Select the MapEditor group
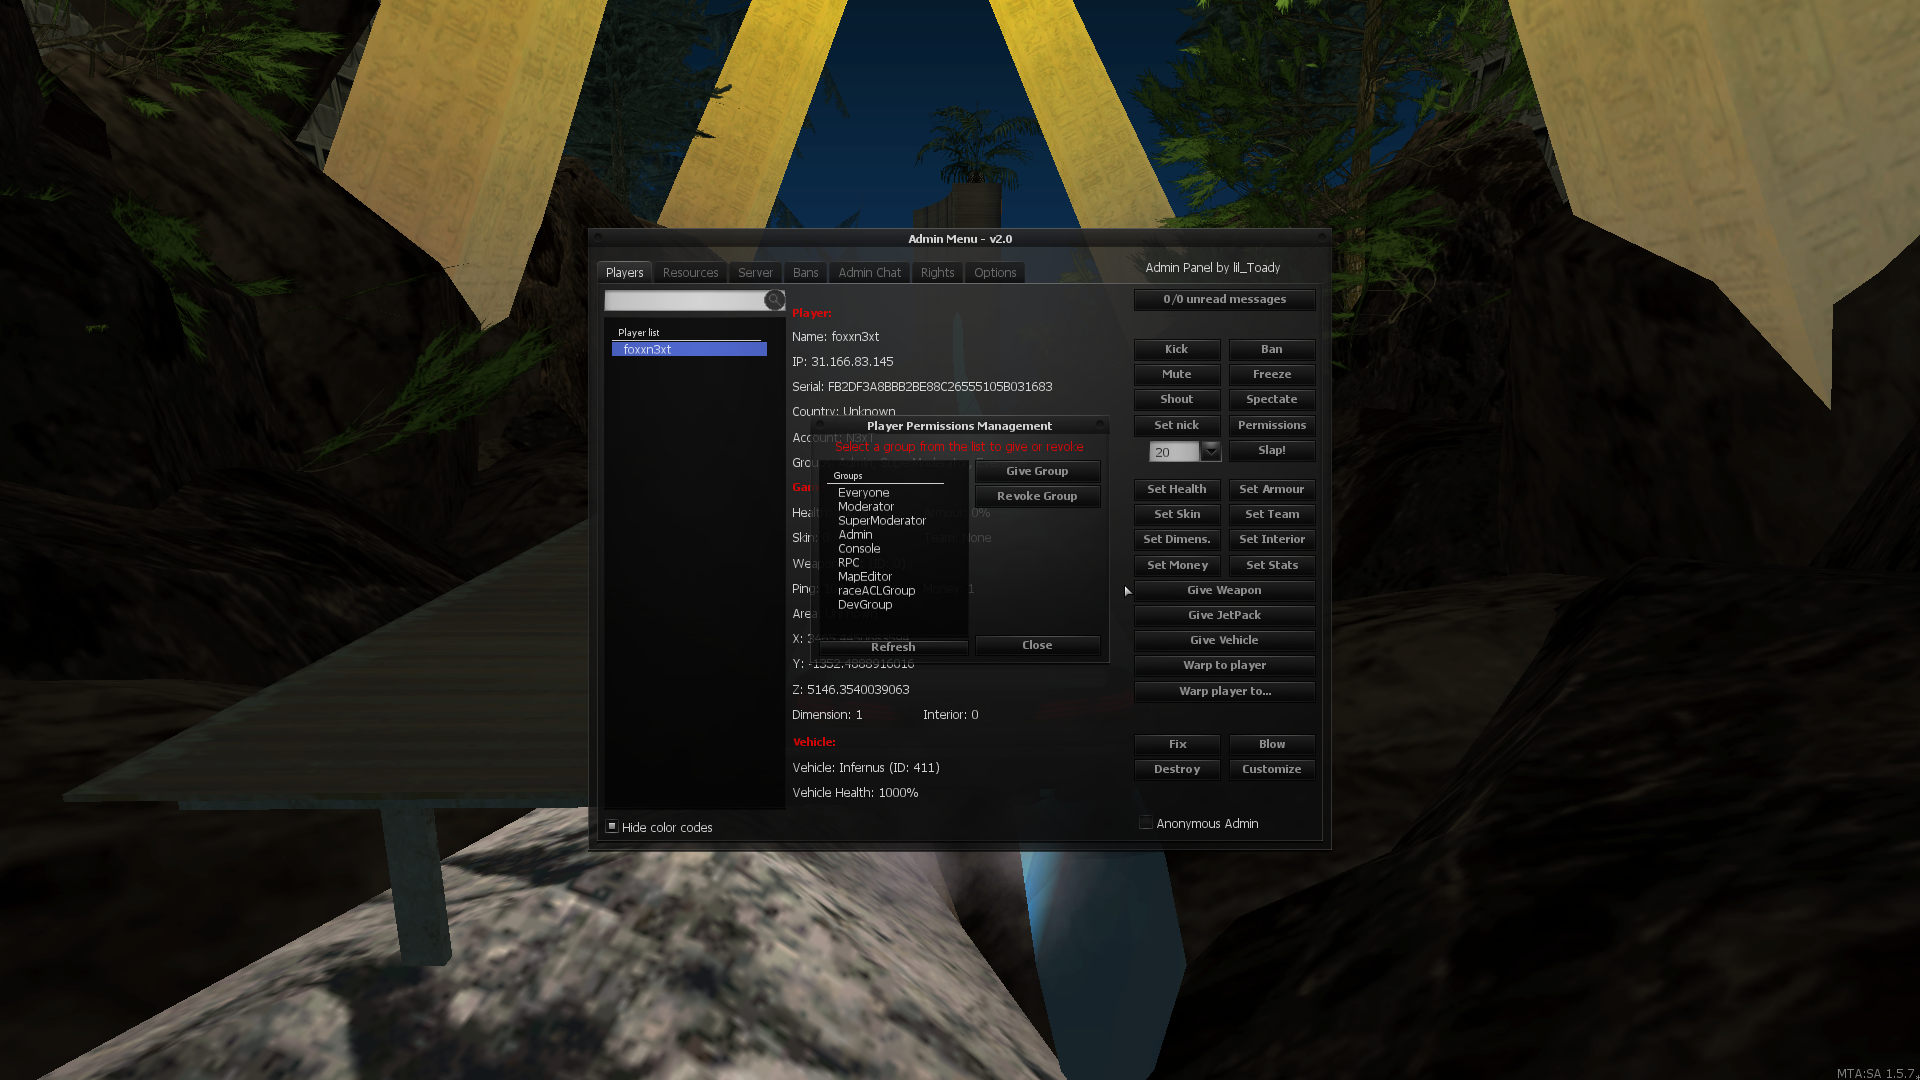1920x1080 pixels. click(865, 577)
